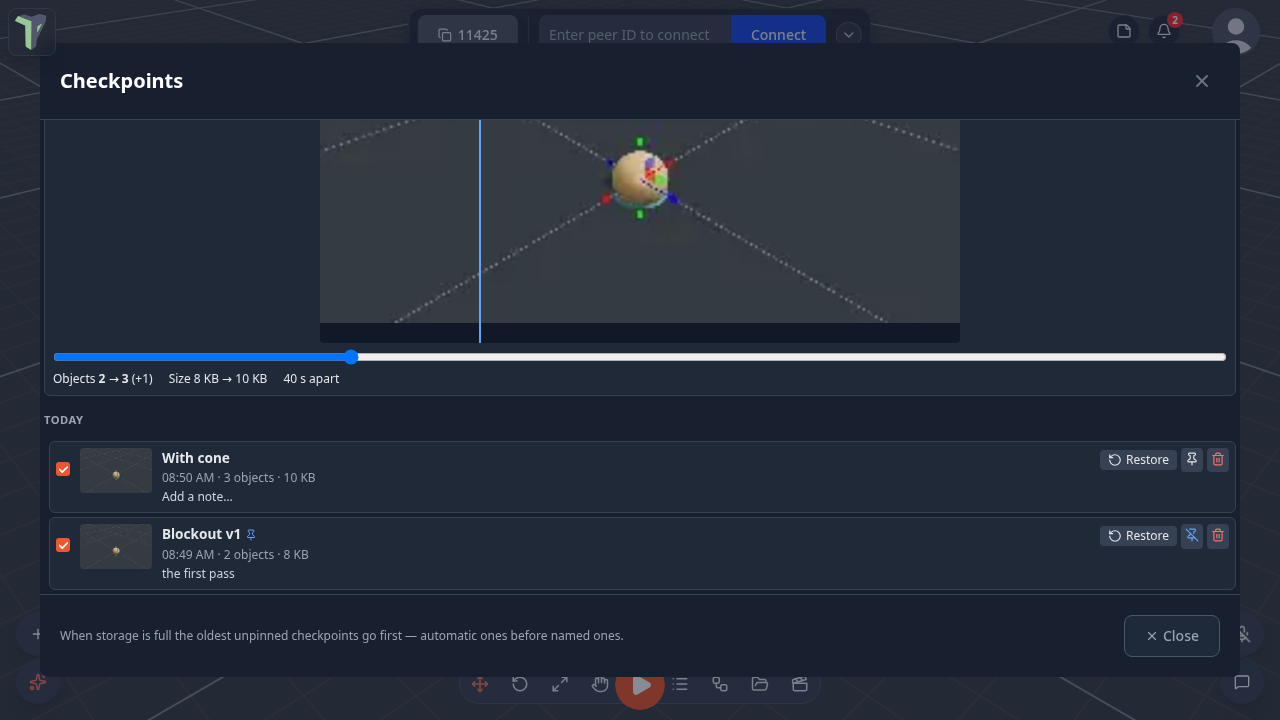
Task: Pin the With cone checkpoint
Action: [1192, 459]
